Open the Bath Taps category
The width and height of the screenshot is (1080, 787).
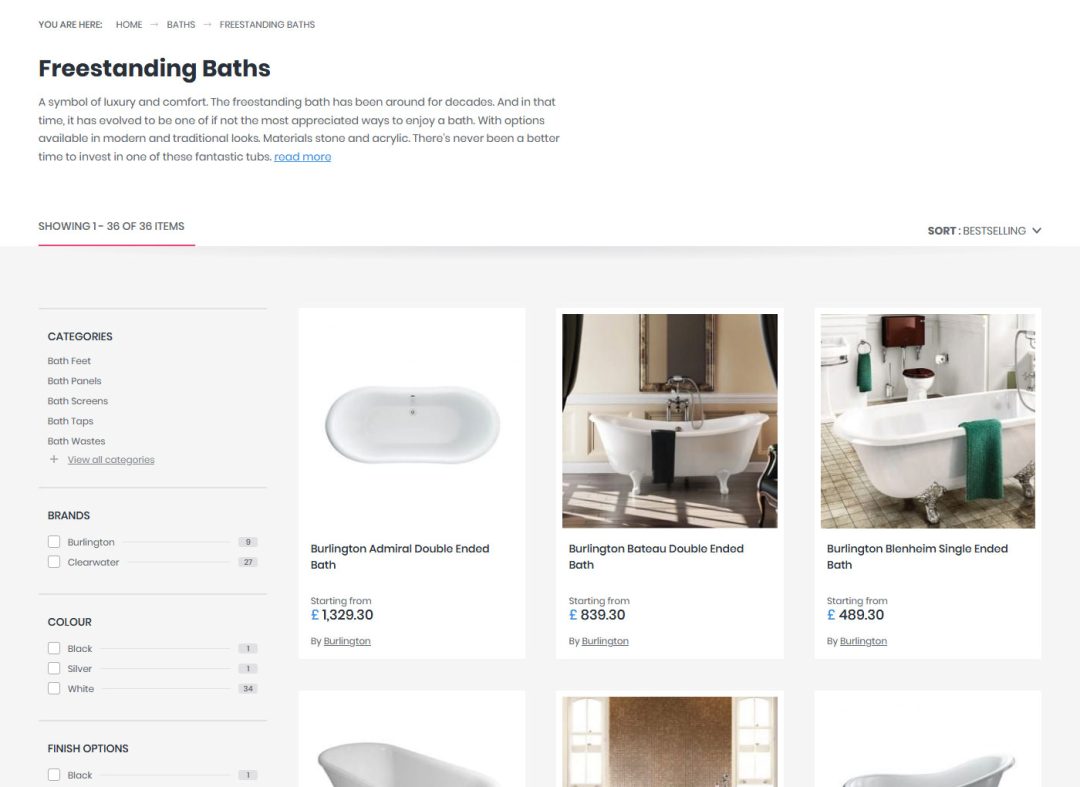[70, 421]
